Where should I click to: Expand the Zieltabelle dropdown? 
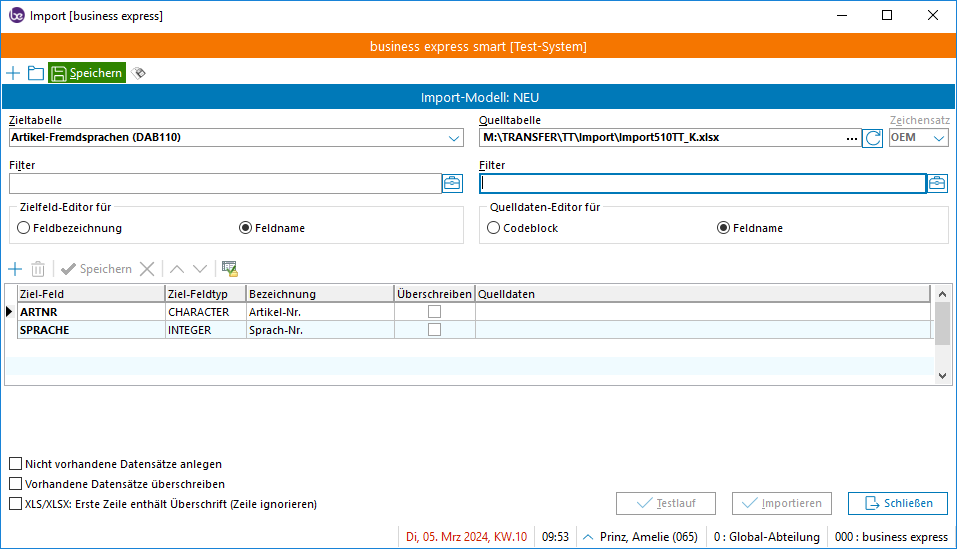(454, 138)
